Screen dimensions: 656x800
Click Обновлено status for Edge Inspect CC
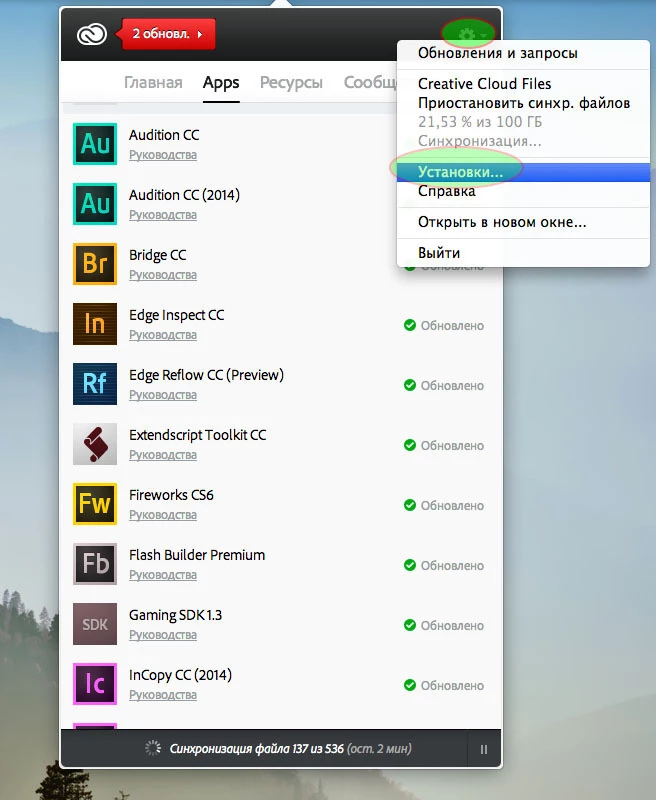click(x=444, y=326)
